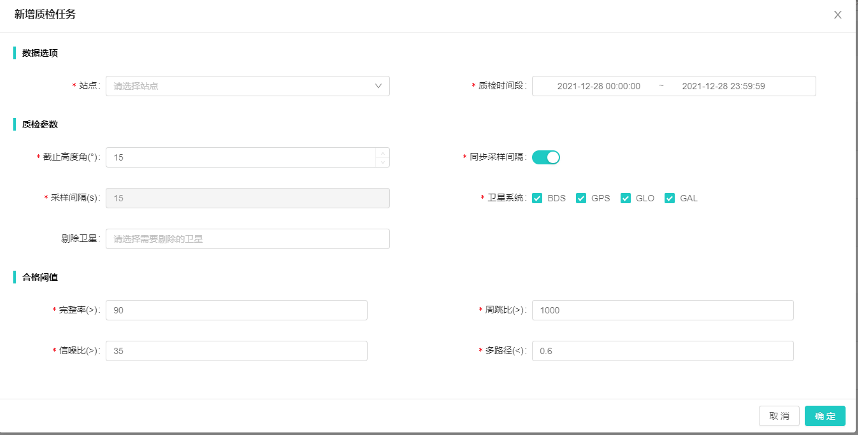Pick the end date 2021-12-28 23:59:59
This screenshot has width=858, height=435.
(x=723, y=86)
